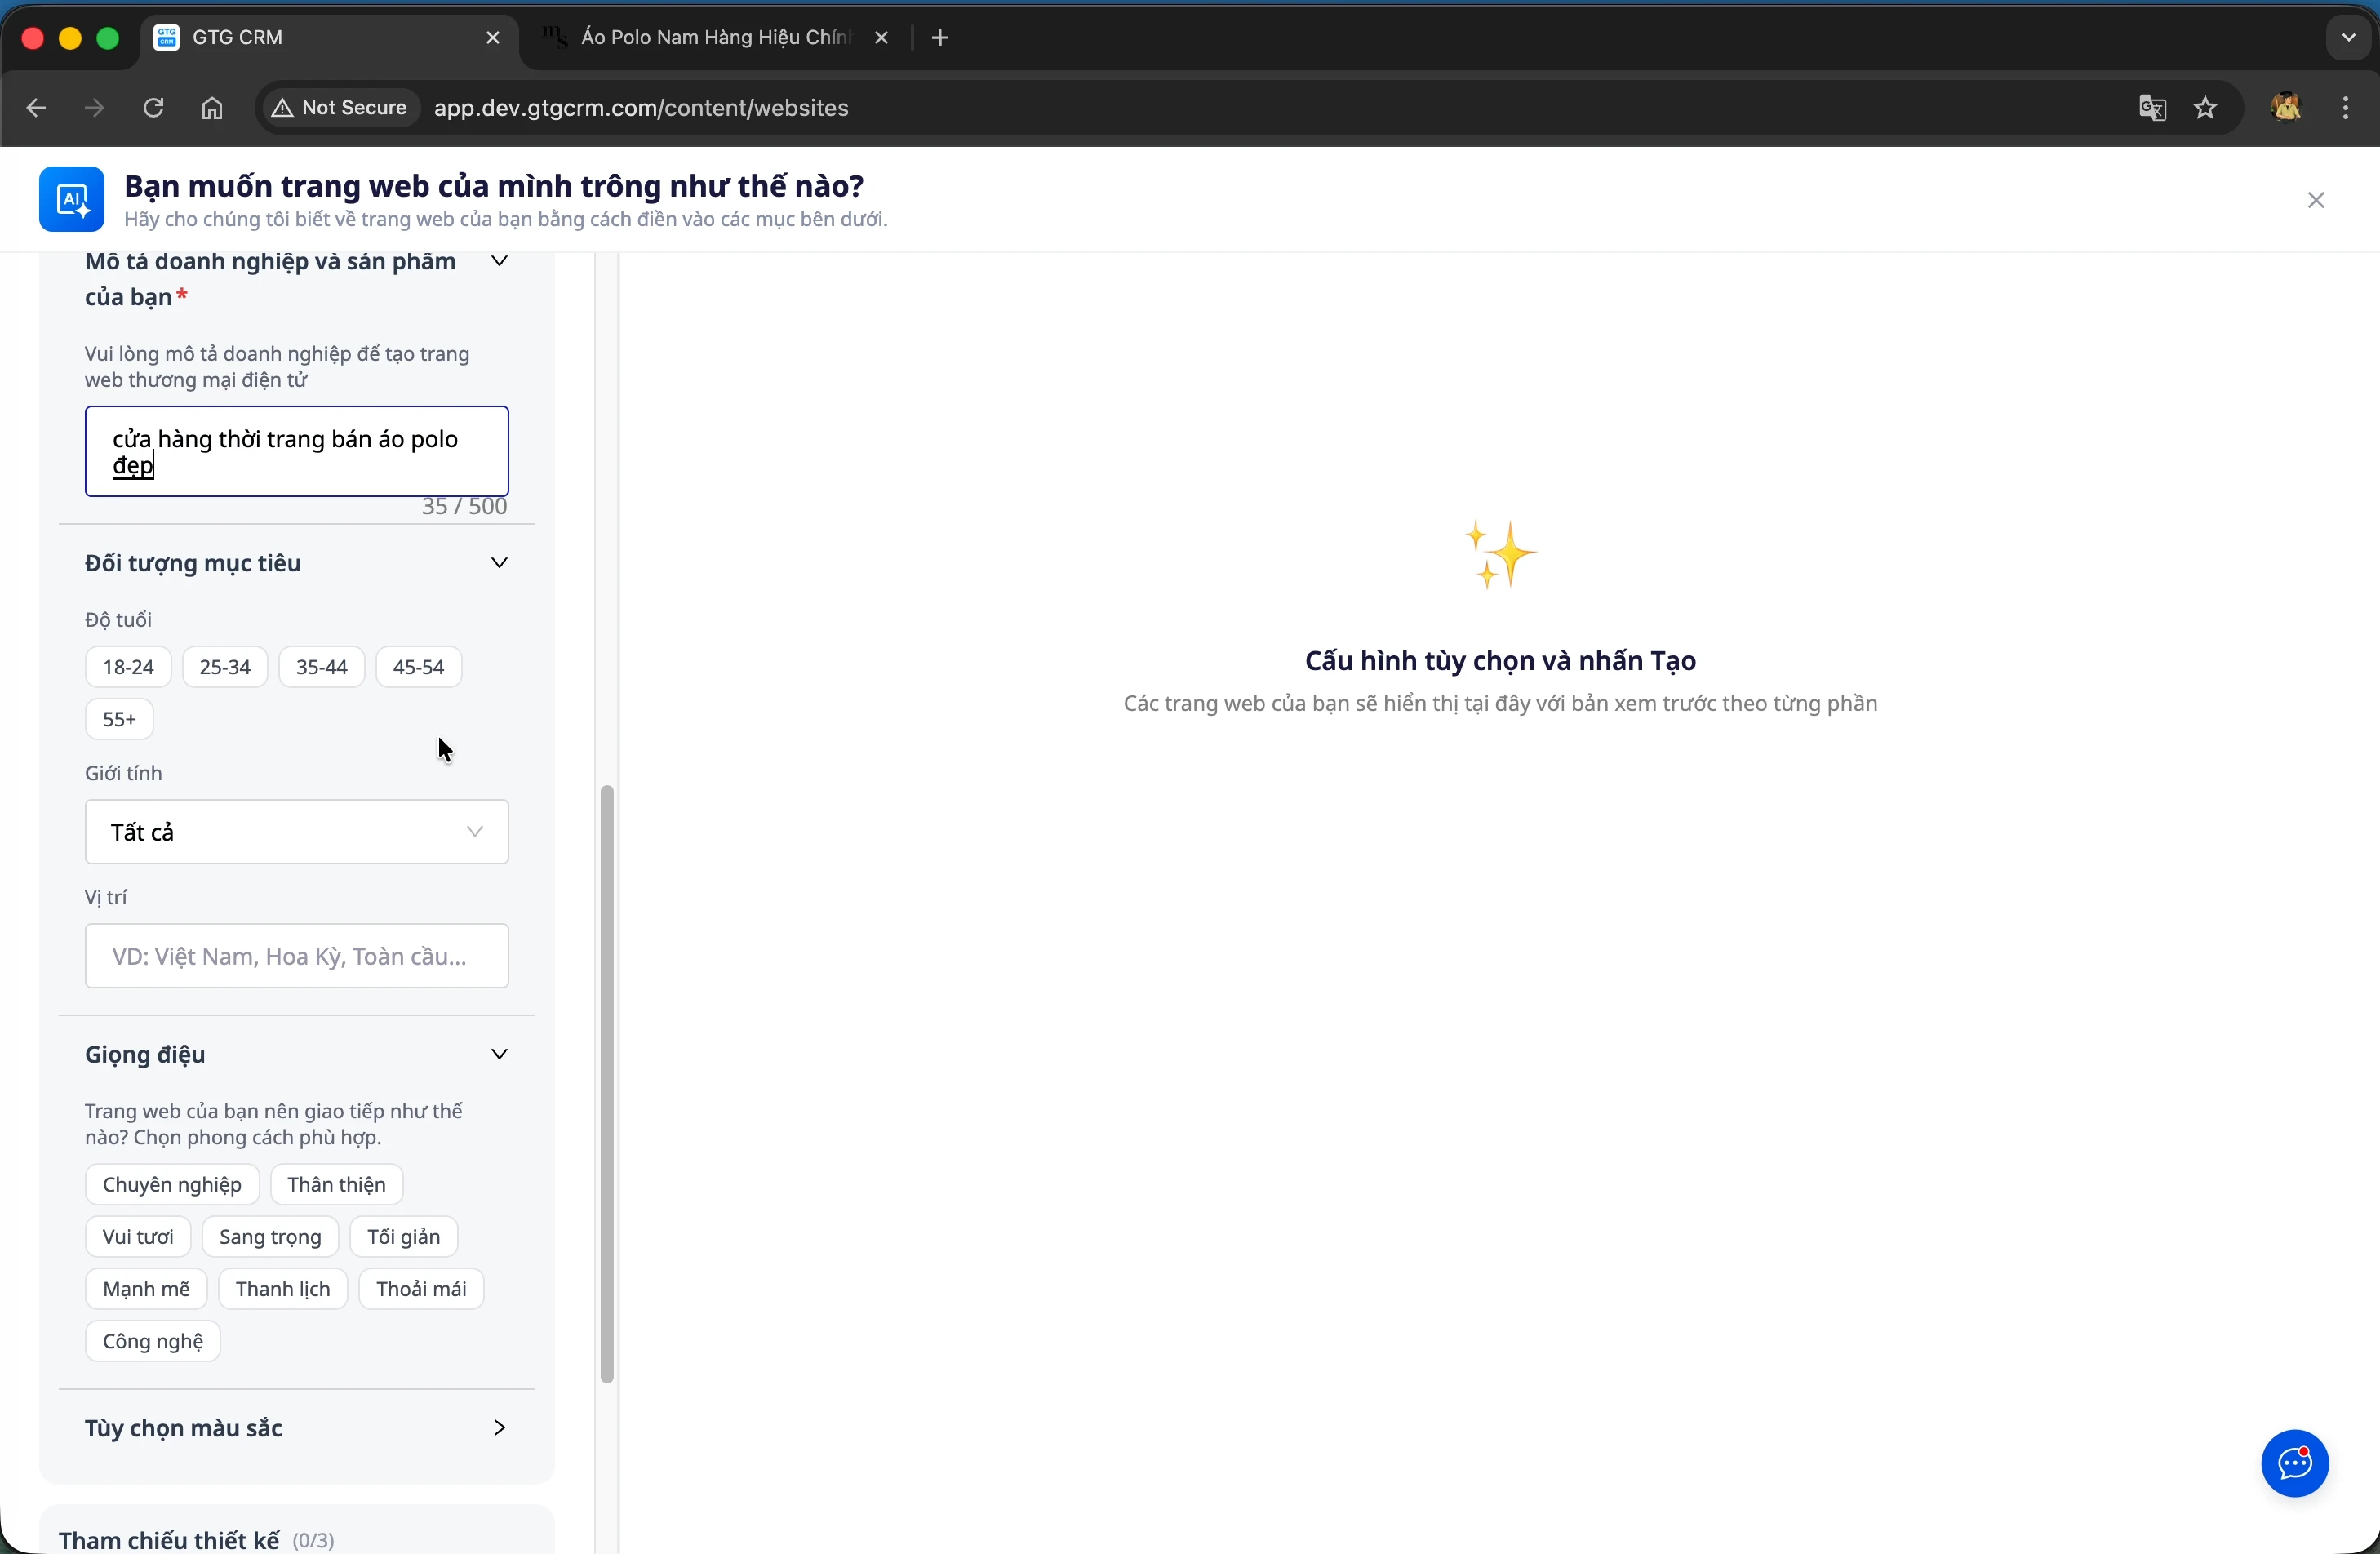Switch to the Áo Polo Nam Hàng Hiệu tab
2380x1554 pixels.
click(700, 37)
